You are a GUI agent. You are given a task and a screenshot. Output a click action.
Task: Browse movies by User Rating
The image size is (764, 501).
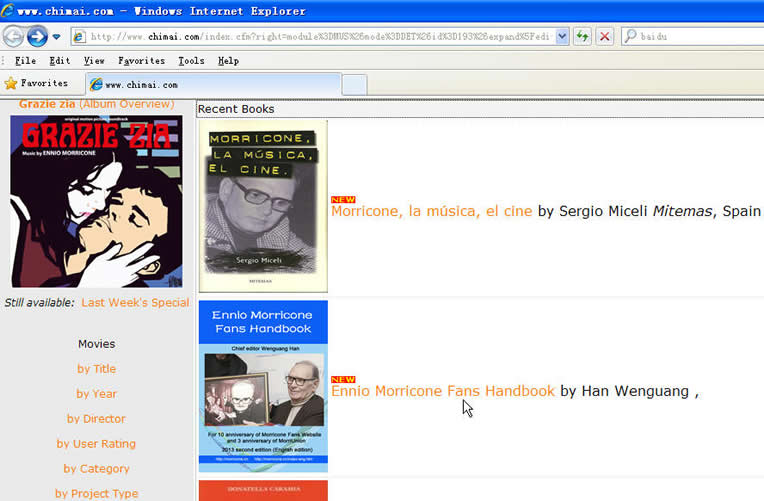coord(96,444)
